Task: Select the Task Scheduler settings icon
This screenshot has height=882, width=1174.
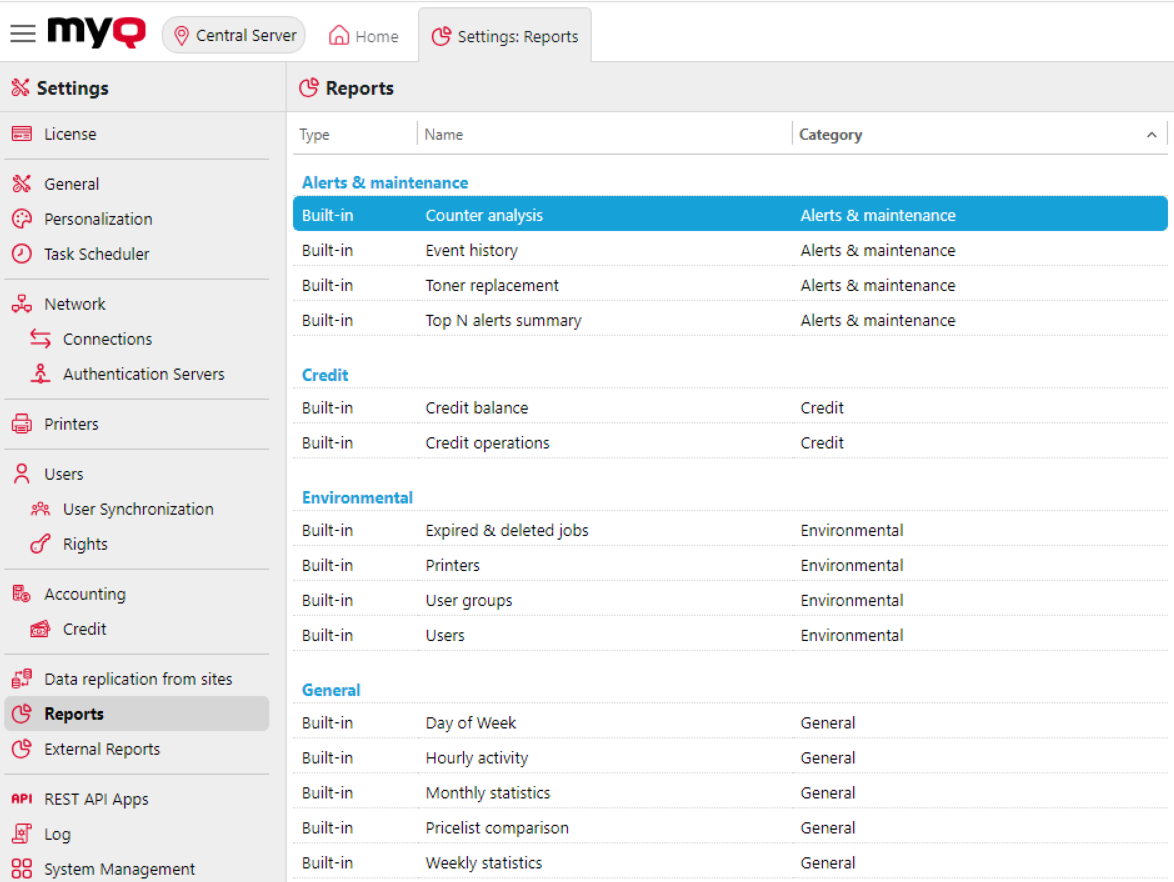Action: click(x=22, y=253)
